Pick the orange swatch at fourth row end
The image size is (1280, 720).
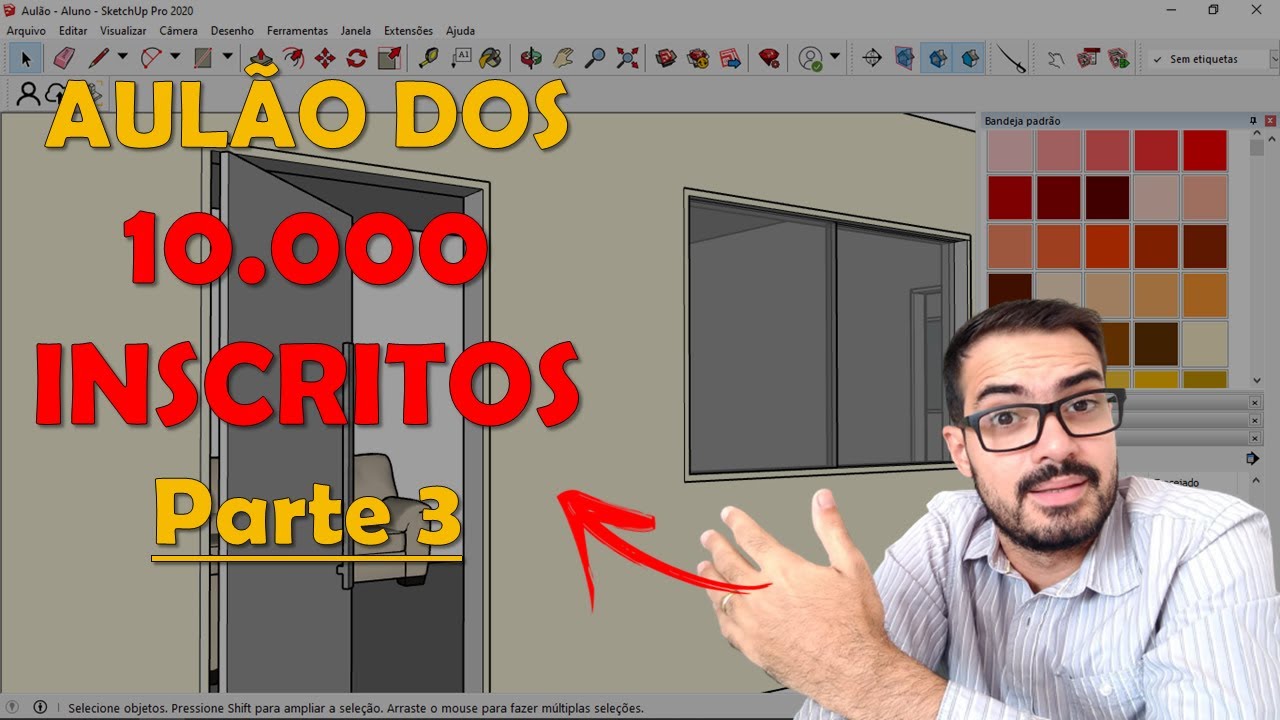pyautogui.click(x=1205, y=294)
